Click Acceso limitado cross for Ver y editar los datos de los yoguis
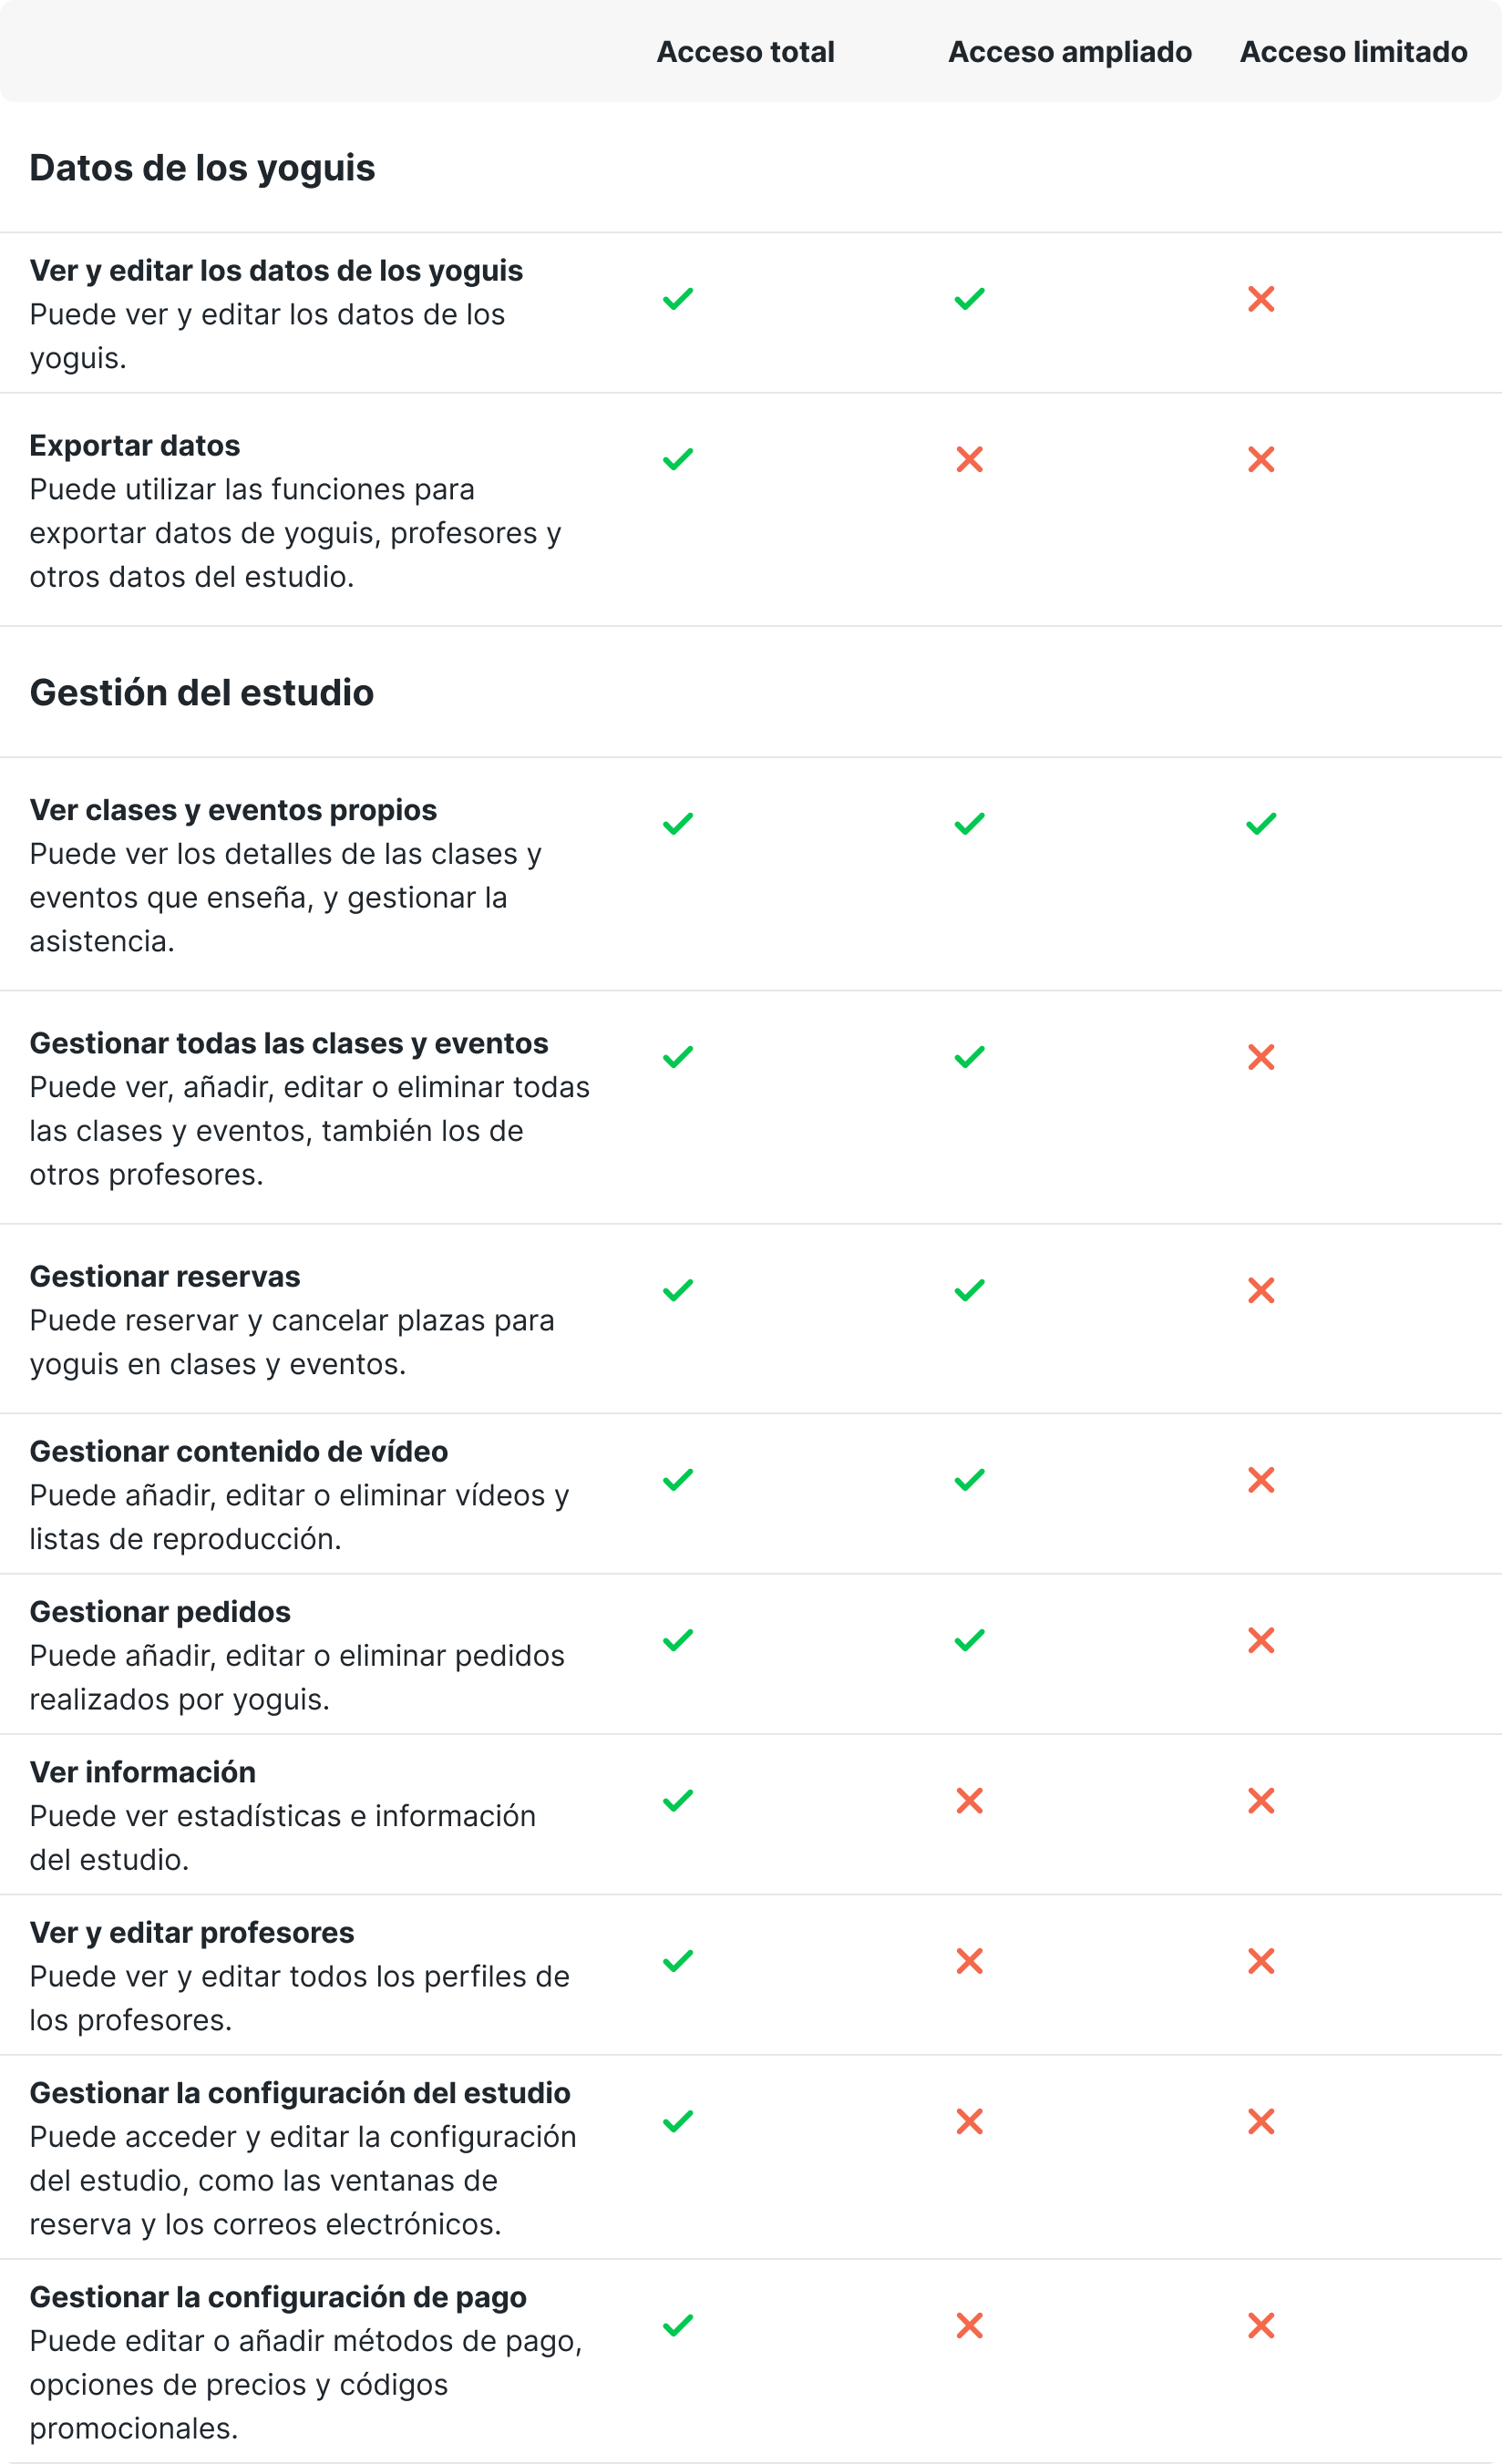 (x=1261, y=299)
